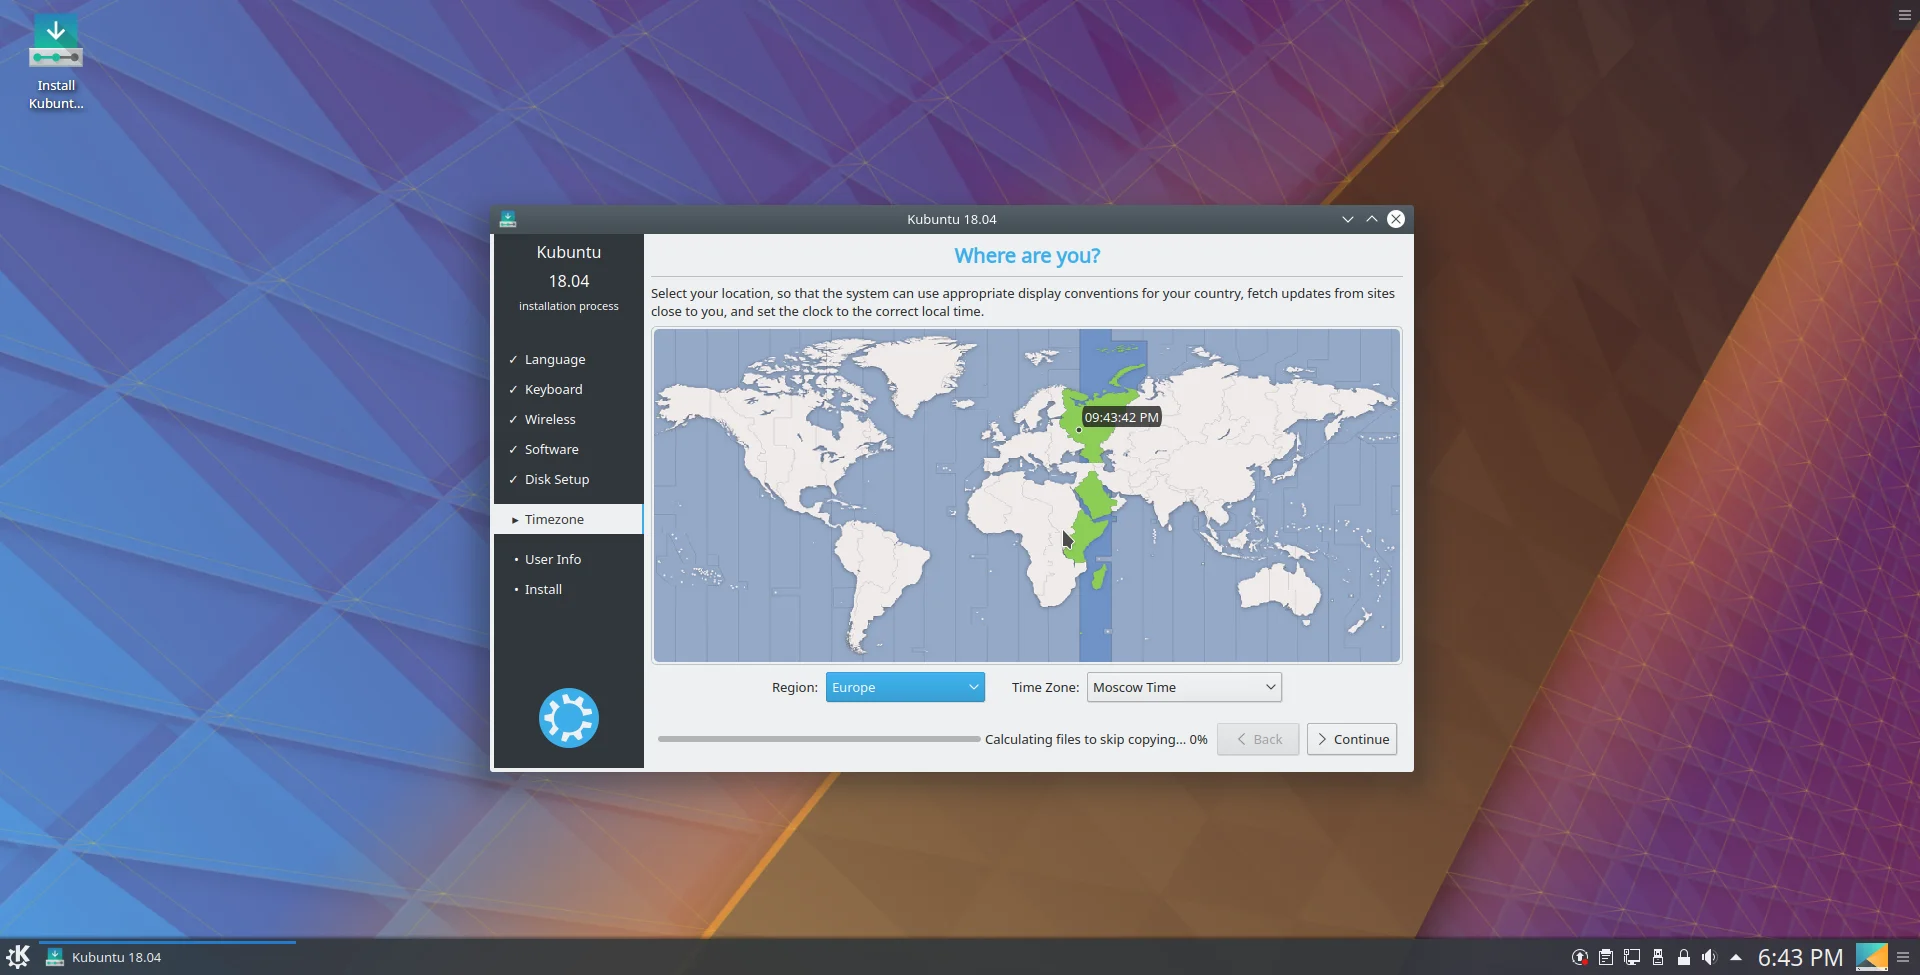Viewport: 1920px width, 975px height.
Task: Select the Timezone step in the sidebar
Action: [568, 519]
